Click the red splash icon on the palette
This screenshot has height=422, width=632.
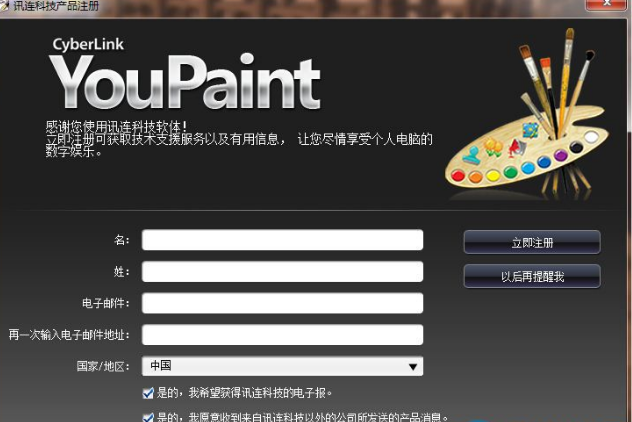pyautogui.click(x=516, y=148)
